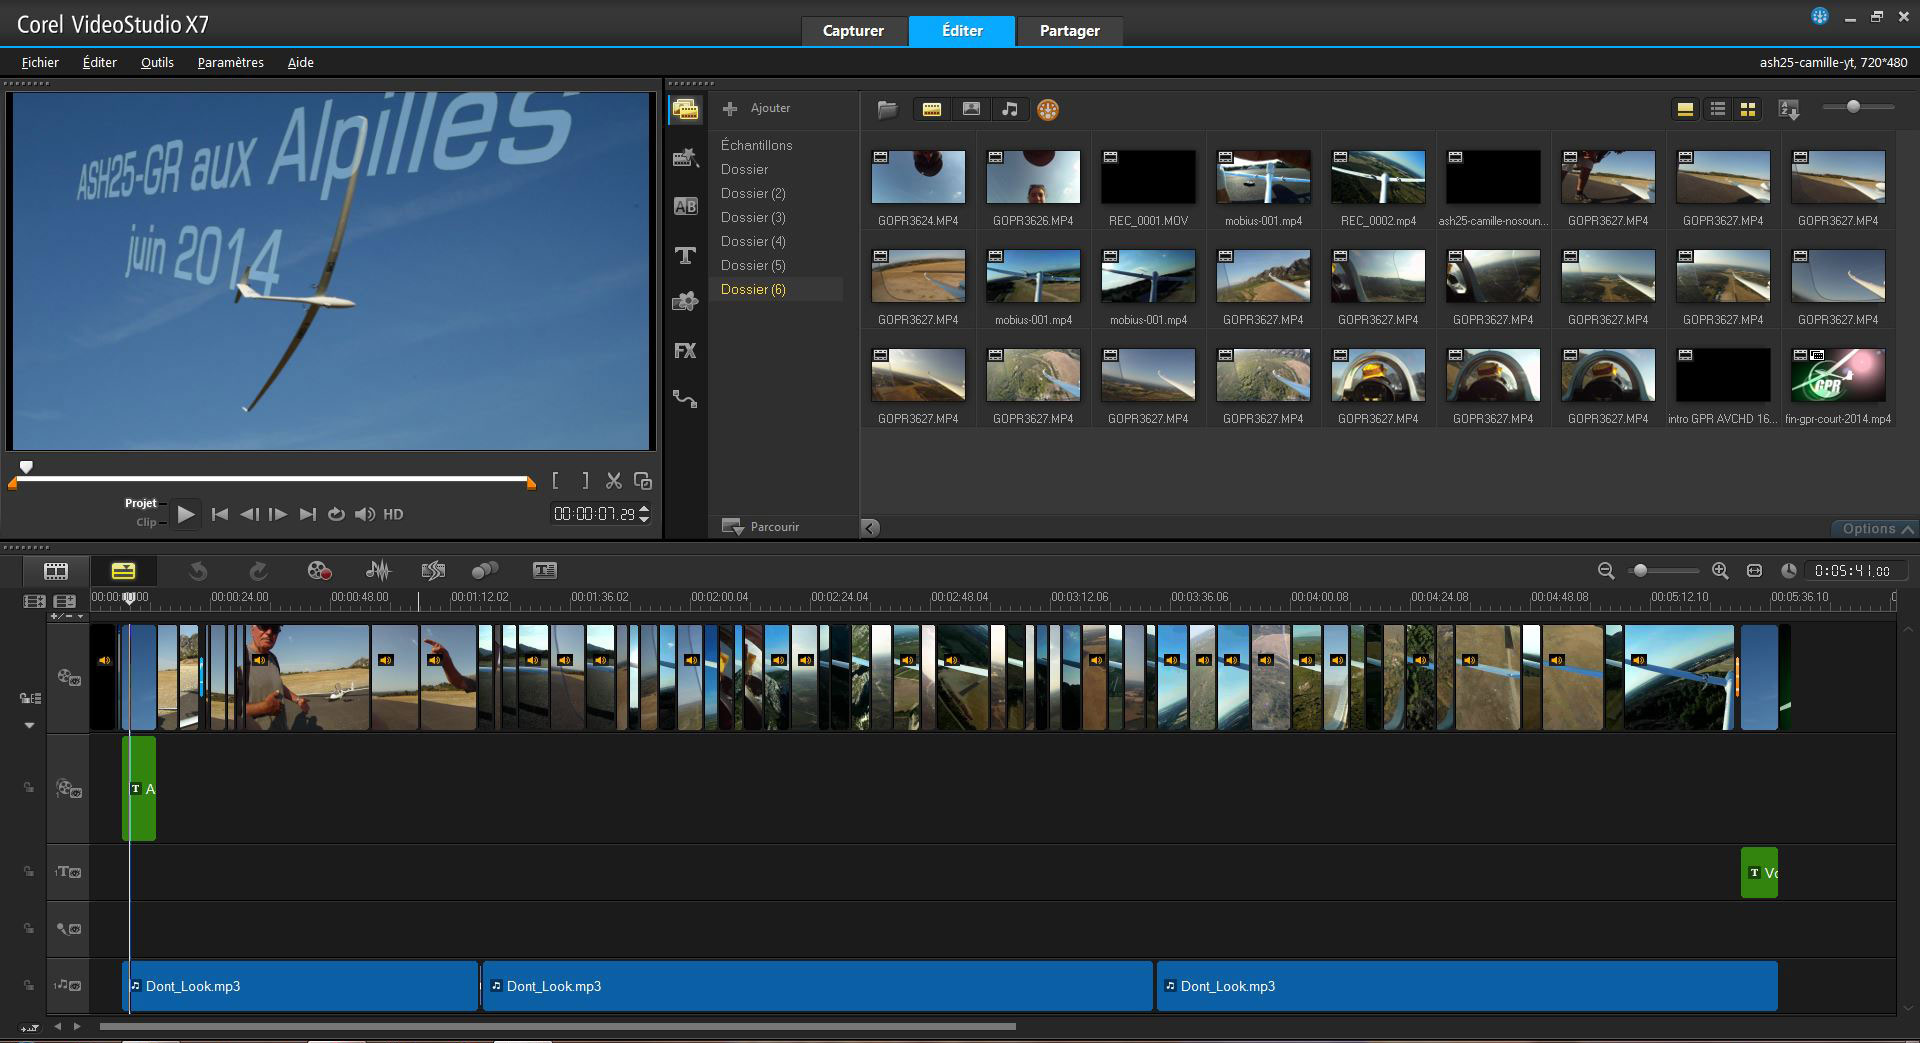Adjust timeline zoom slider
1920x1043 pixels.
coord(1663,571)
